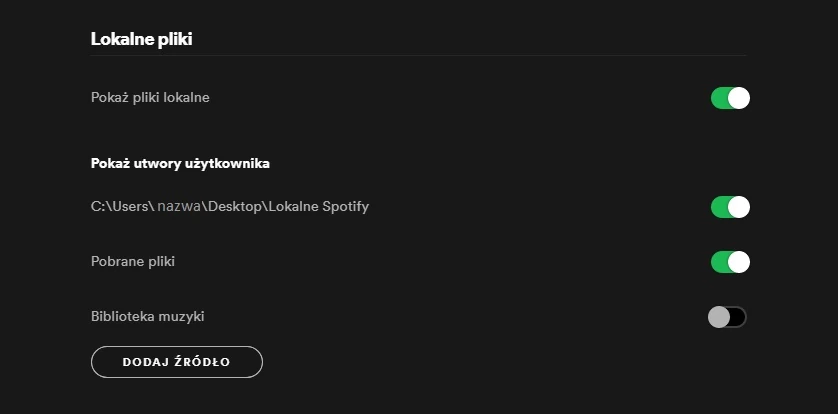Select the Pokaż utwory użytkownika subheading
This screenshot has width=838, height=414.
pyautogui.click(x=180, y=163)
